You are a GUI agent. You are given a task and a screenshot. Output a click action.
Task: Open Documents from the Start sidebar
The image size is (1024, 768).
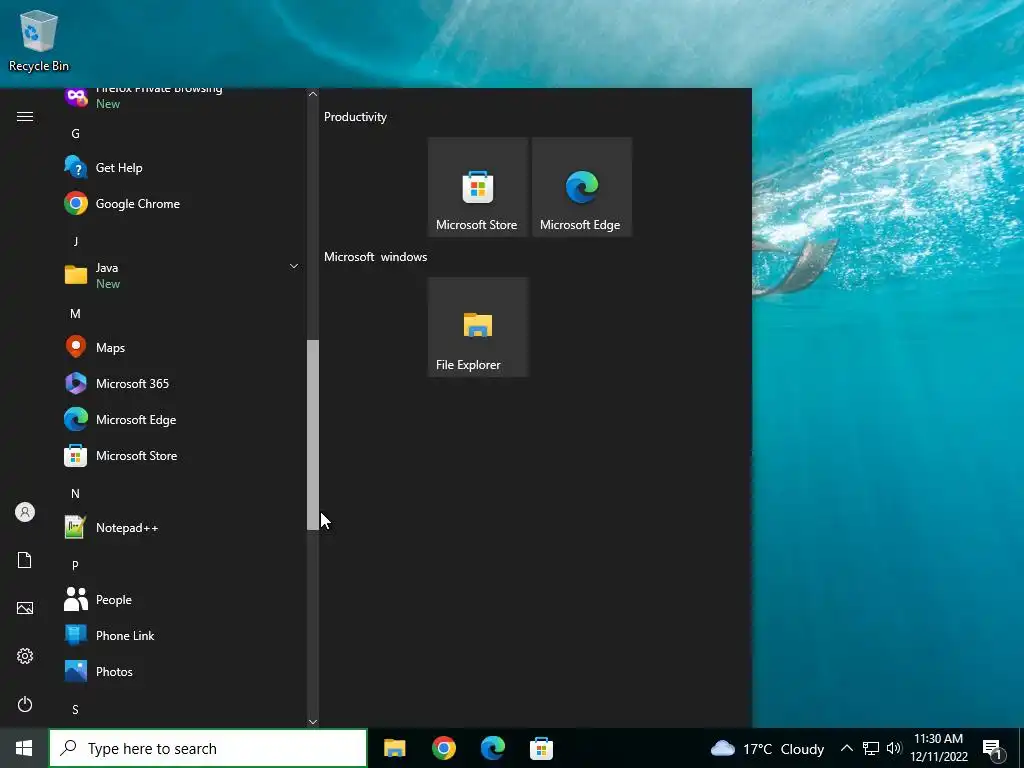click(x=25, y=560)
